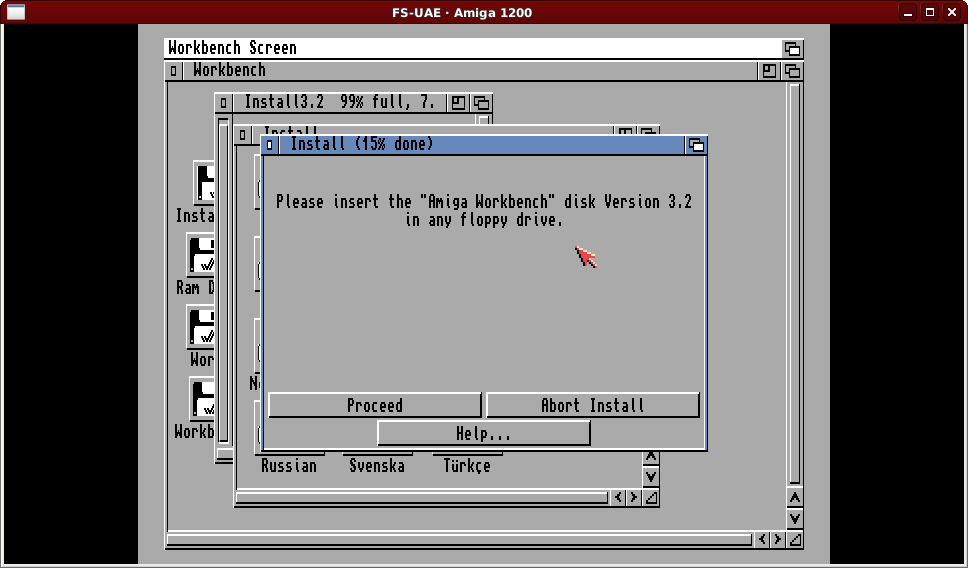Close the Install (15% done) dialog gadget
Viewport: 968px width, 568px height.
point(270,145)
